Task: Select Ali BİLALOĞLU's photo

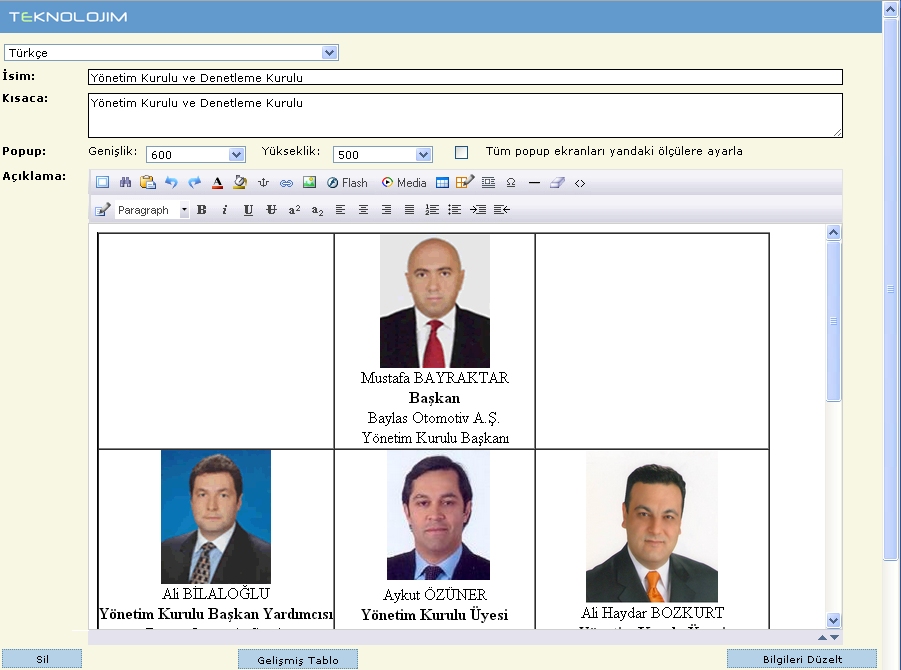Action: coord(215,517)
